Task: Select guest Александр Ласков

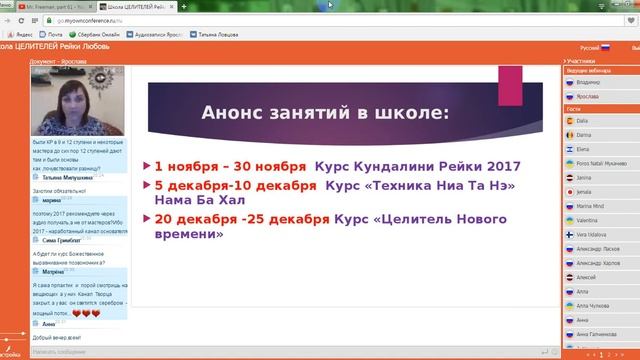Action: 602,249
